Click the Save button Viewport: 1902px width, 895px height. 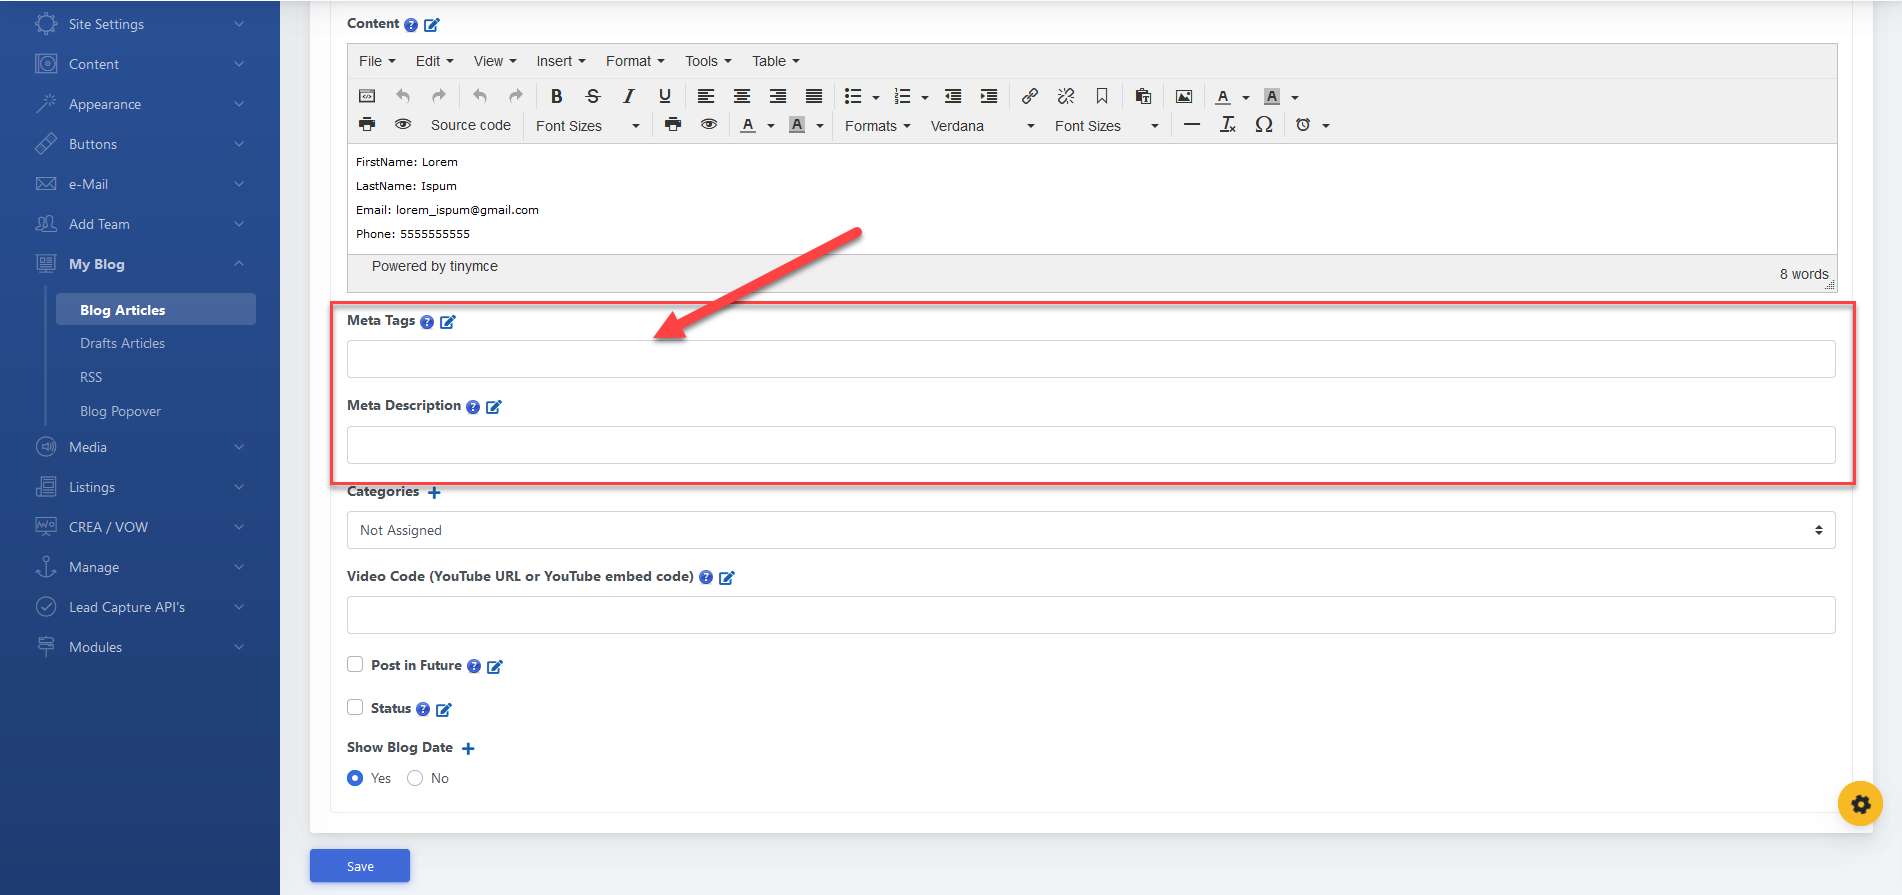(x=360, y=866)
